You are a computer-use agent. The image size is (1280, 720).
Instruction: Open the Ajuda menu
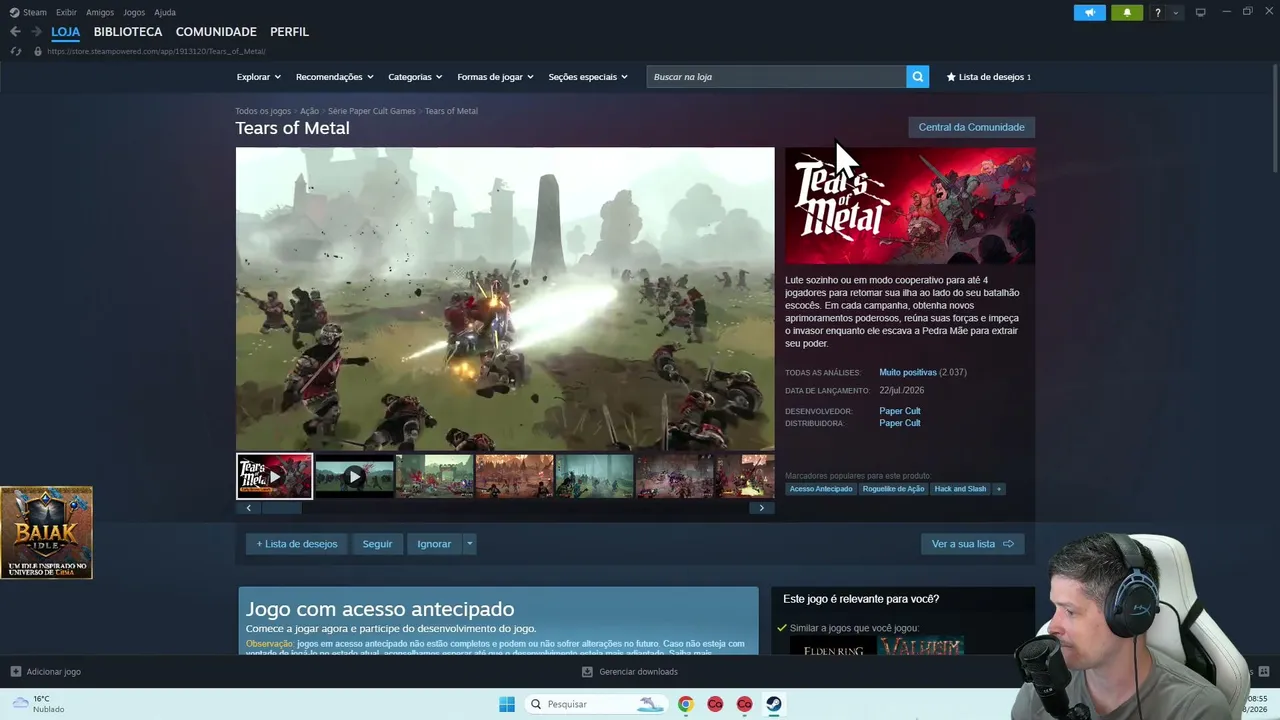tap(165, 12)
